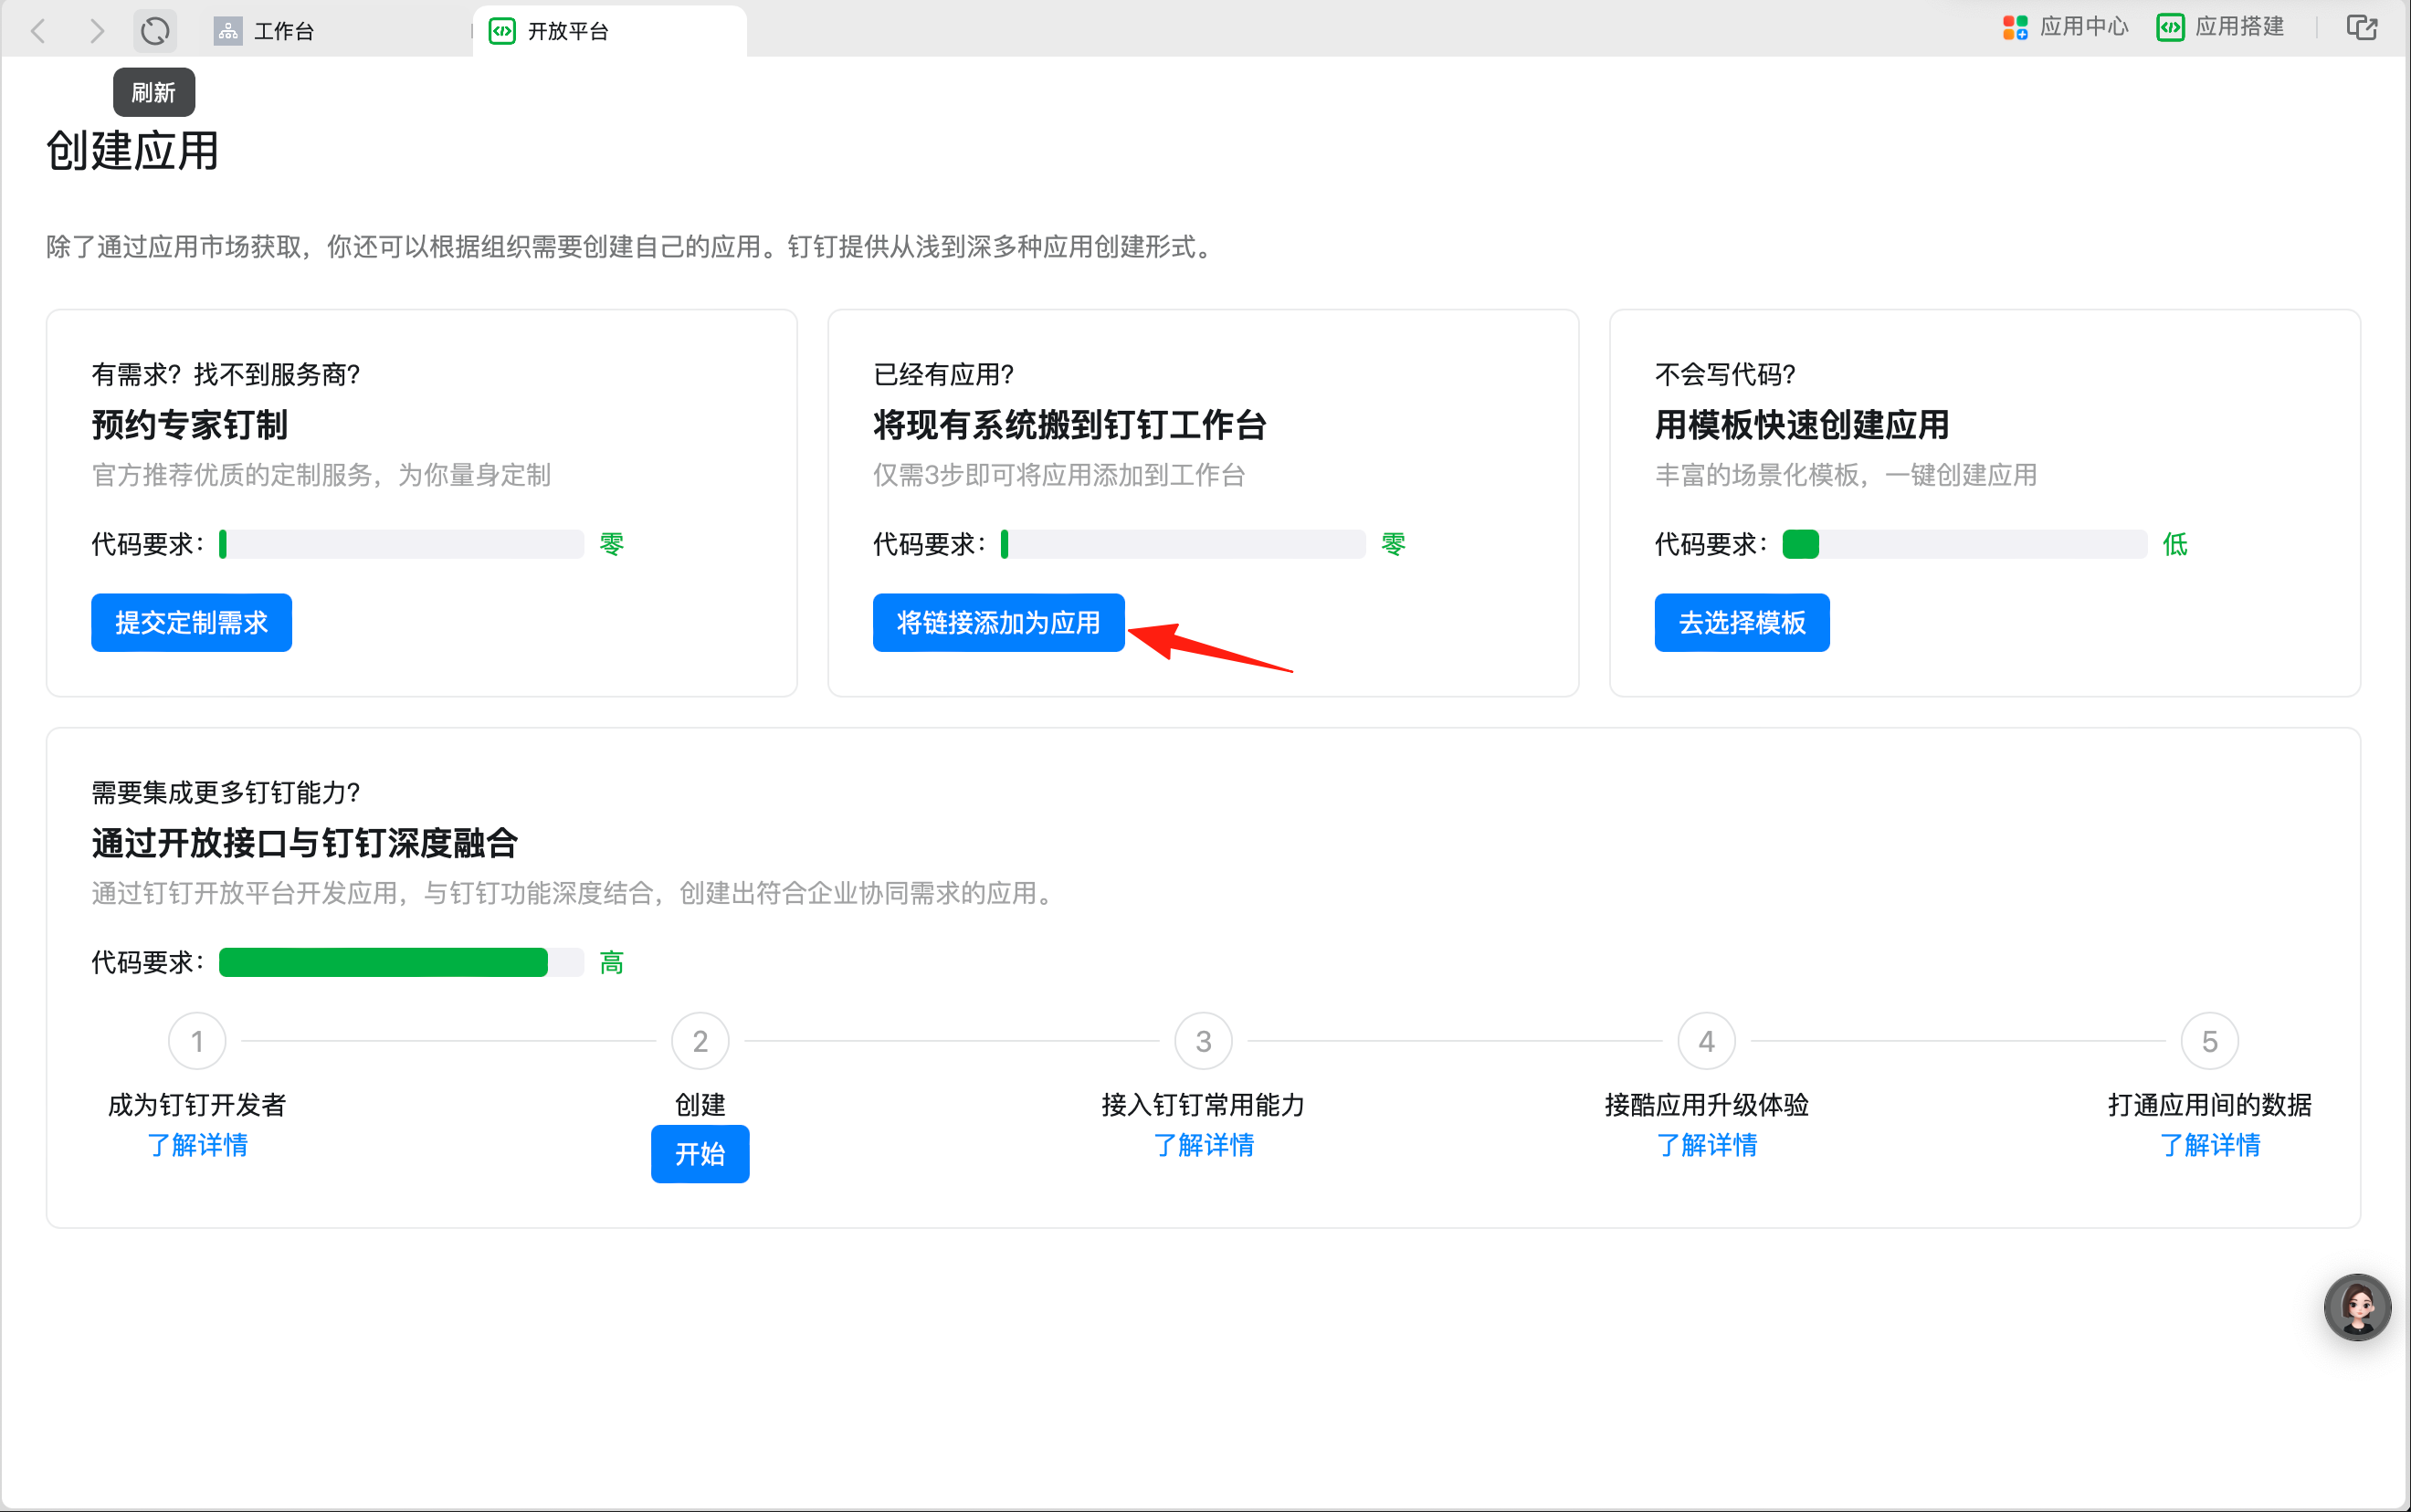Click the 打通应用间的数据 step label
2411x1512 pixels.
(2209, 1104)
